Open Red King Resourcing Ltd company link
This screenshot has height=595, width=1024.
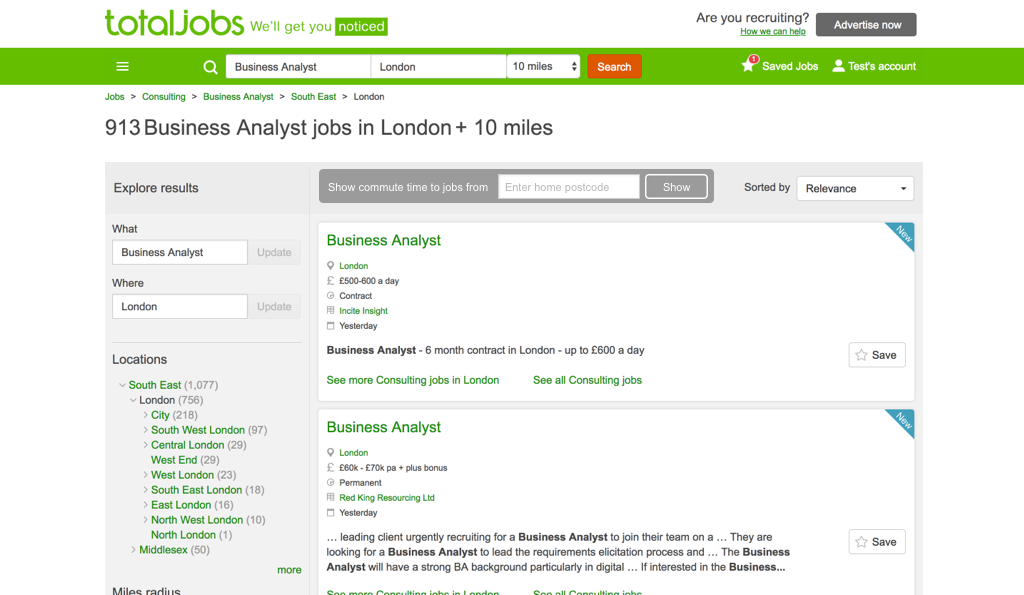coord(387,498)
